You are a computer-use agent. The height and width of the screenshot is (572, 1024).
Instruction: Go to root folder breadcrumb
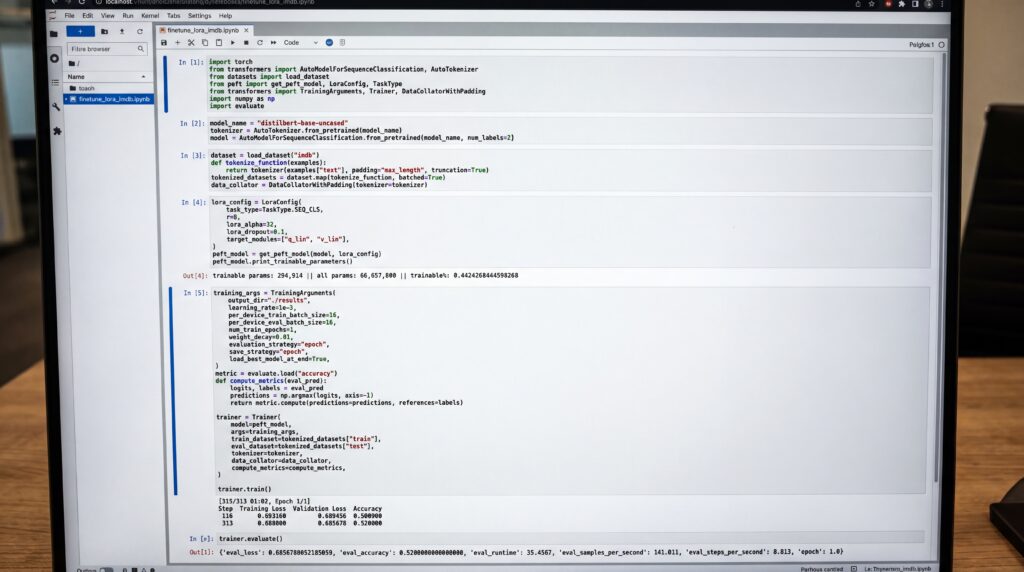point(74,64)
